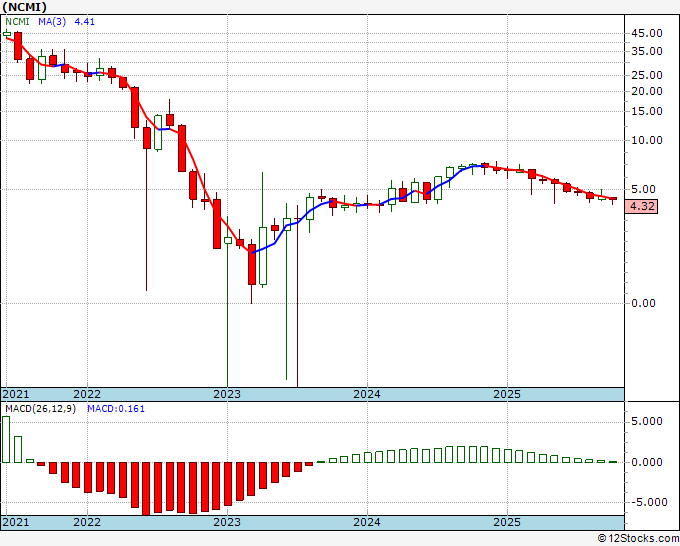The image size is (680, 546).
Task: Click 2025 on the price chart timeline
Action: pos(507,394)
